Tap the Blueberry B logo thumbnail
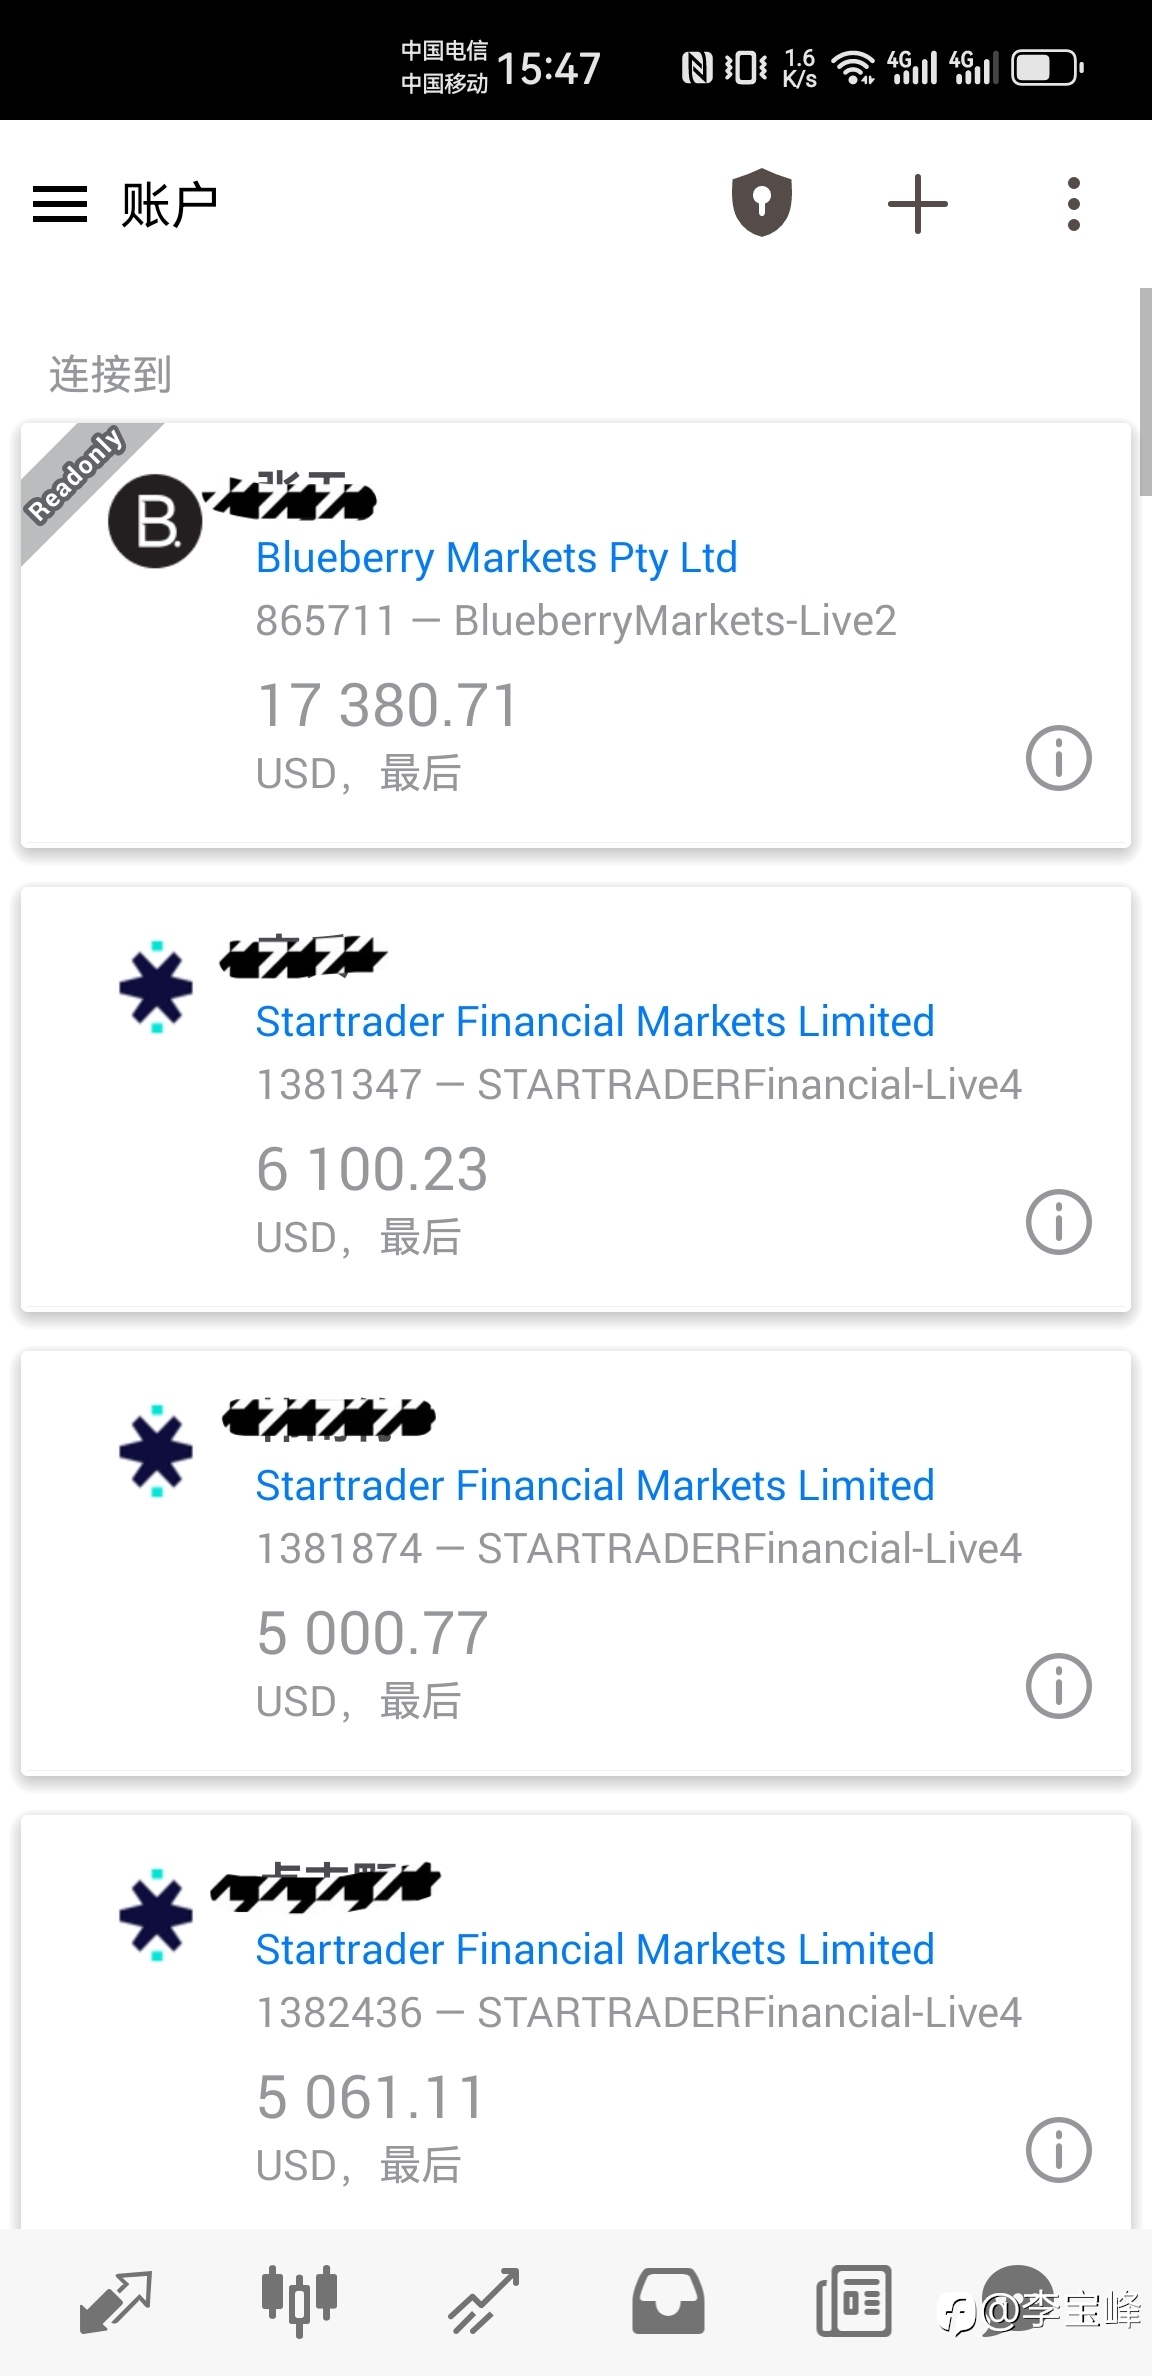The image size is (1152, 2376). coord(156,521)
